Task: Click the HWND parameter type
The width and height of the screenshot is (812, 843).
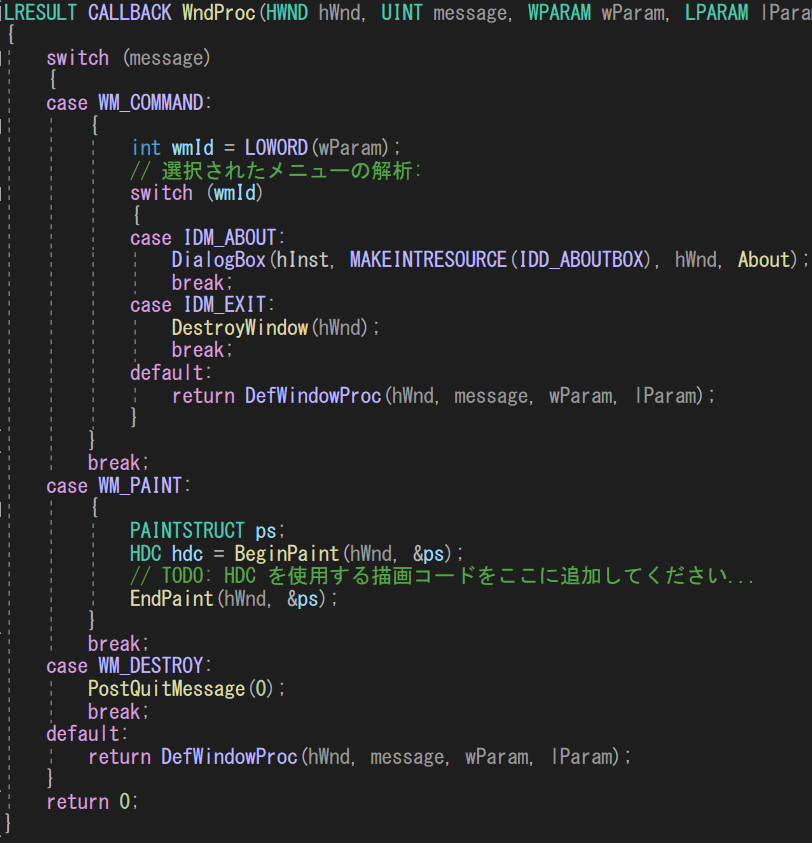Action: tap(287, 12)
